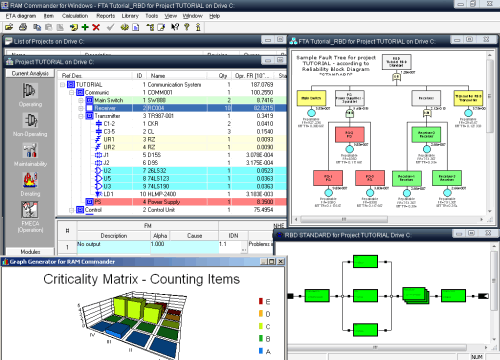The width and height of the screenshot is (500, 360).
Task: Collapse the TUTORIAL root tree node
Action: (x=62, y=85)
